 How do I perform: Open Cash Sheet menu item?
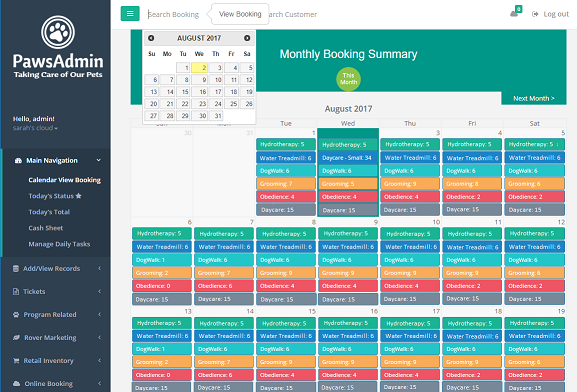[x=46, y=228]
